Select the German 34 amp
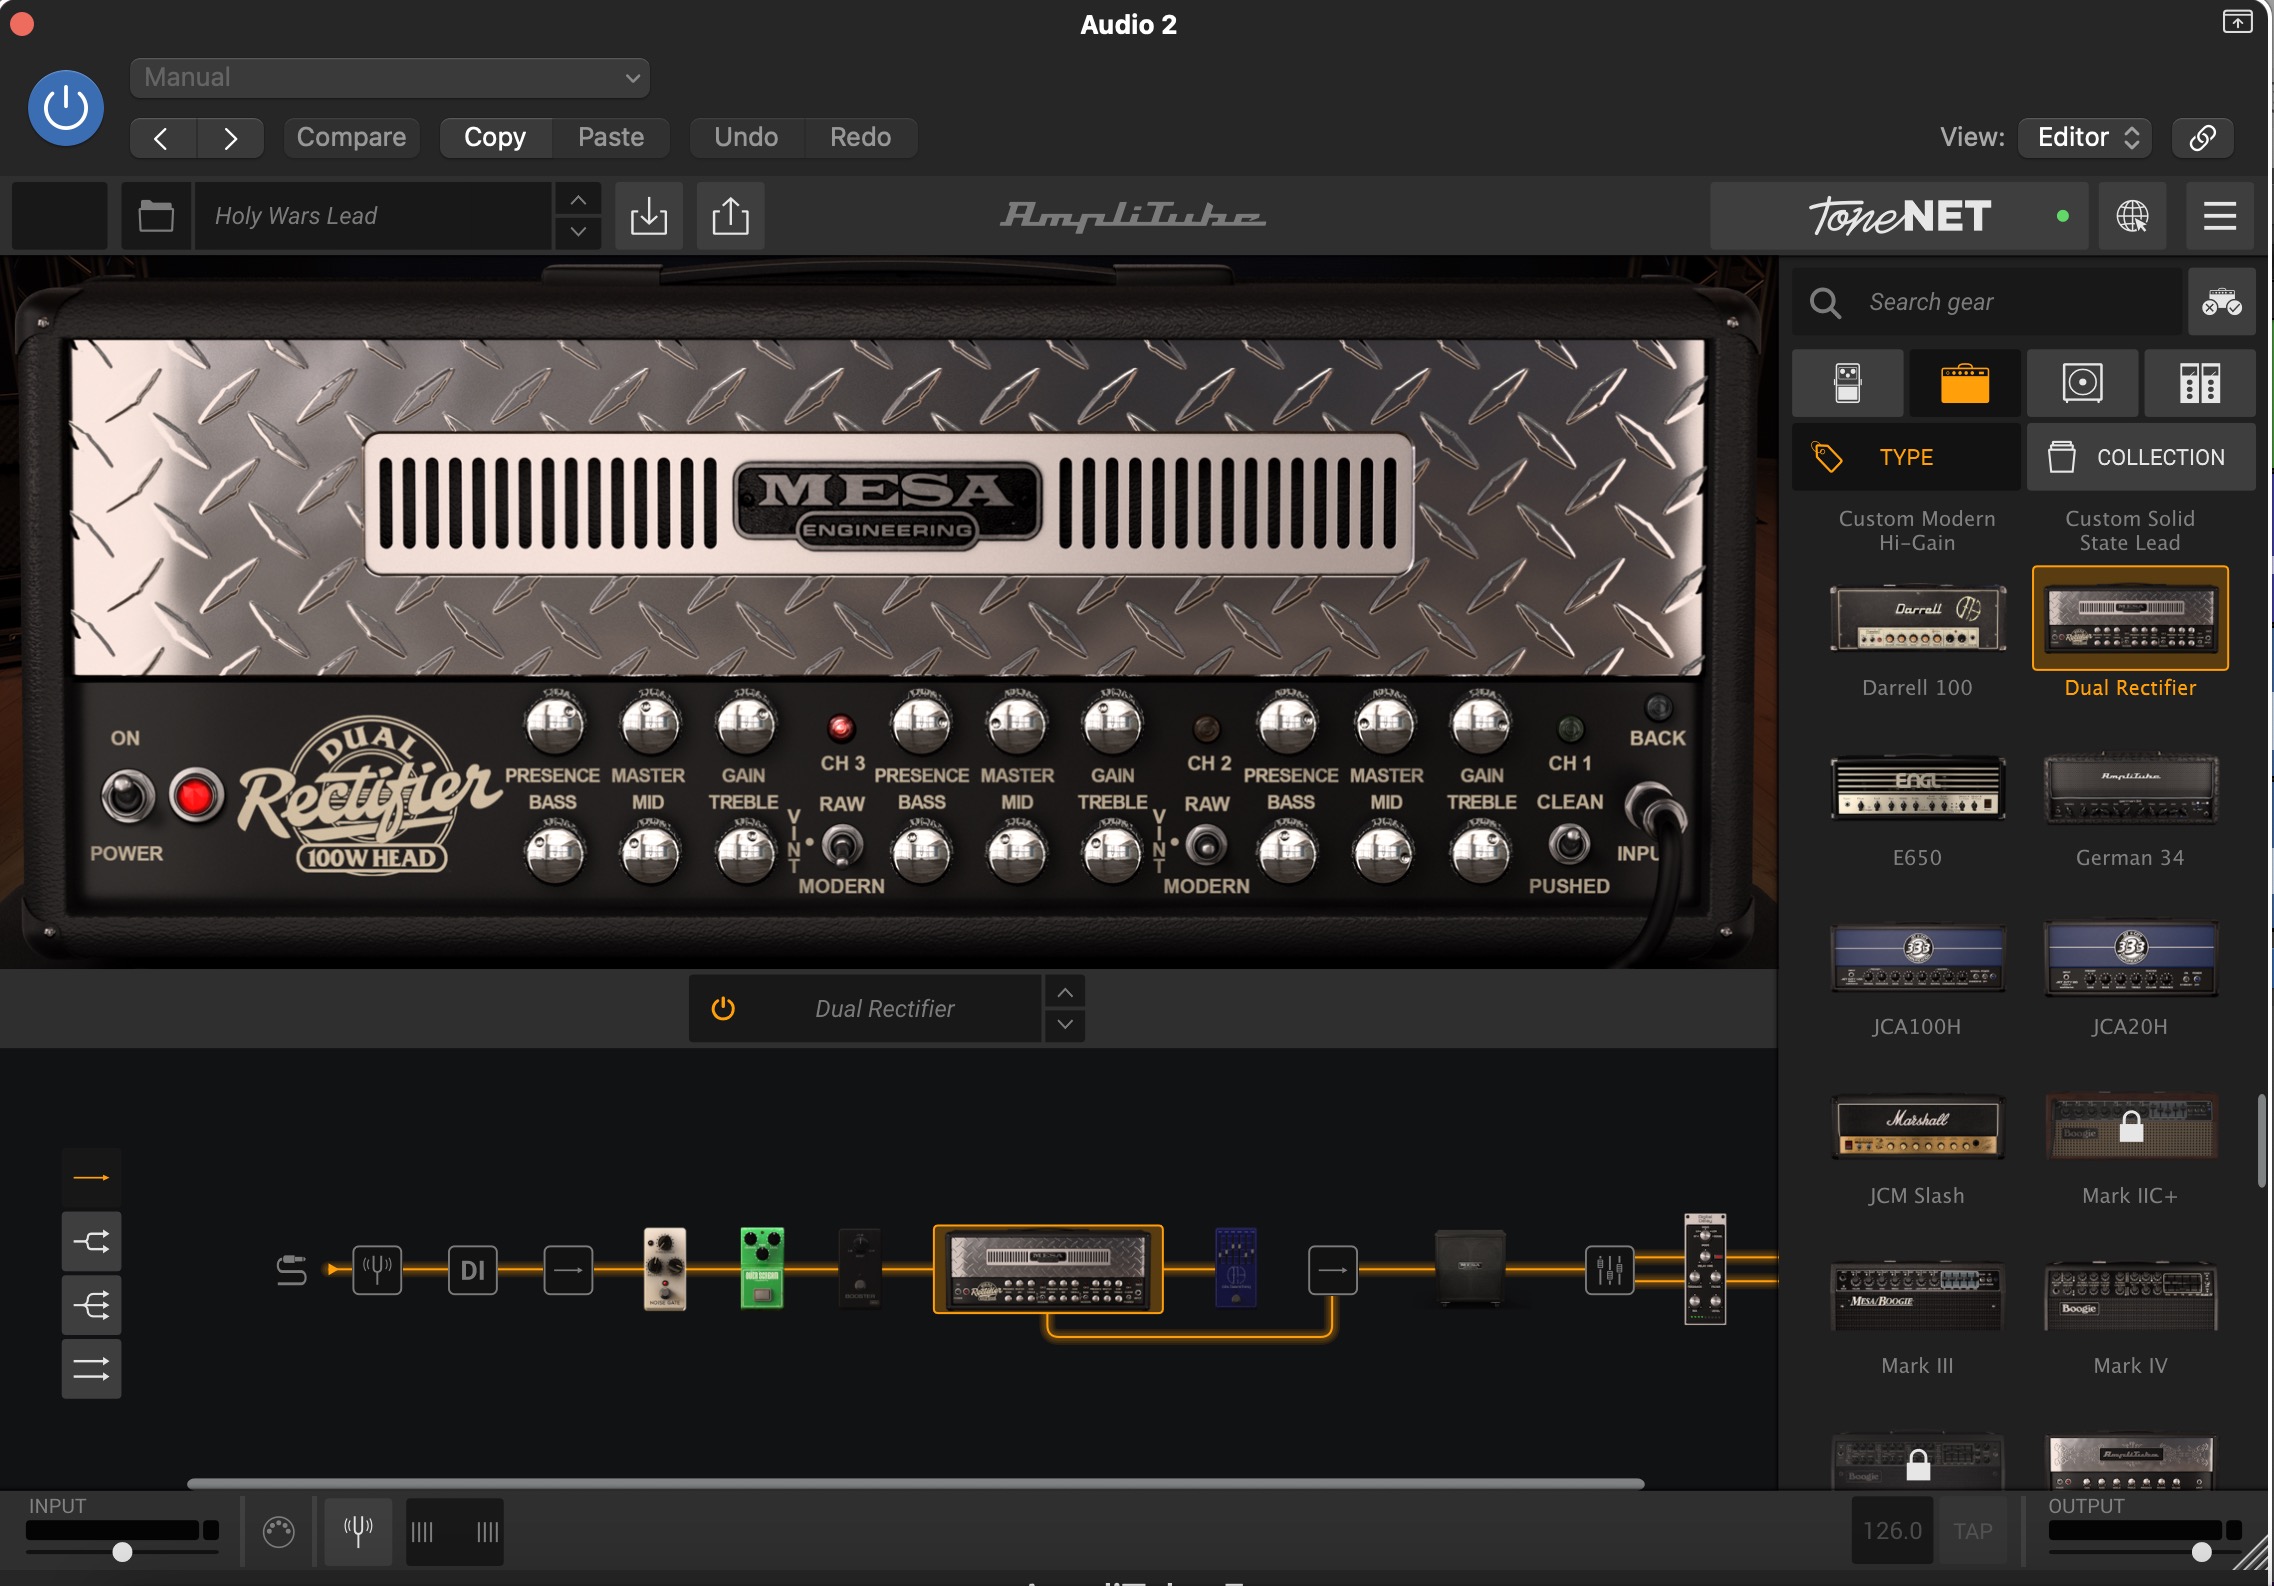 coord(2130,788)
